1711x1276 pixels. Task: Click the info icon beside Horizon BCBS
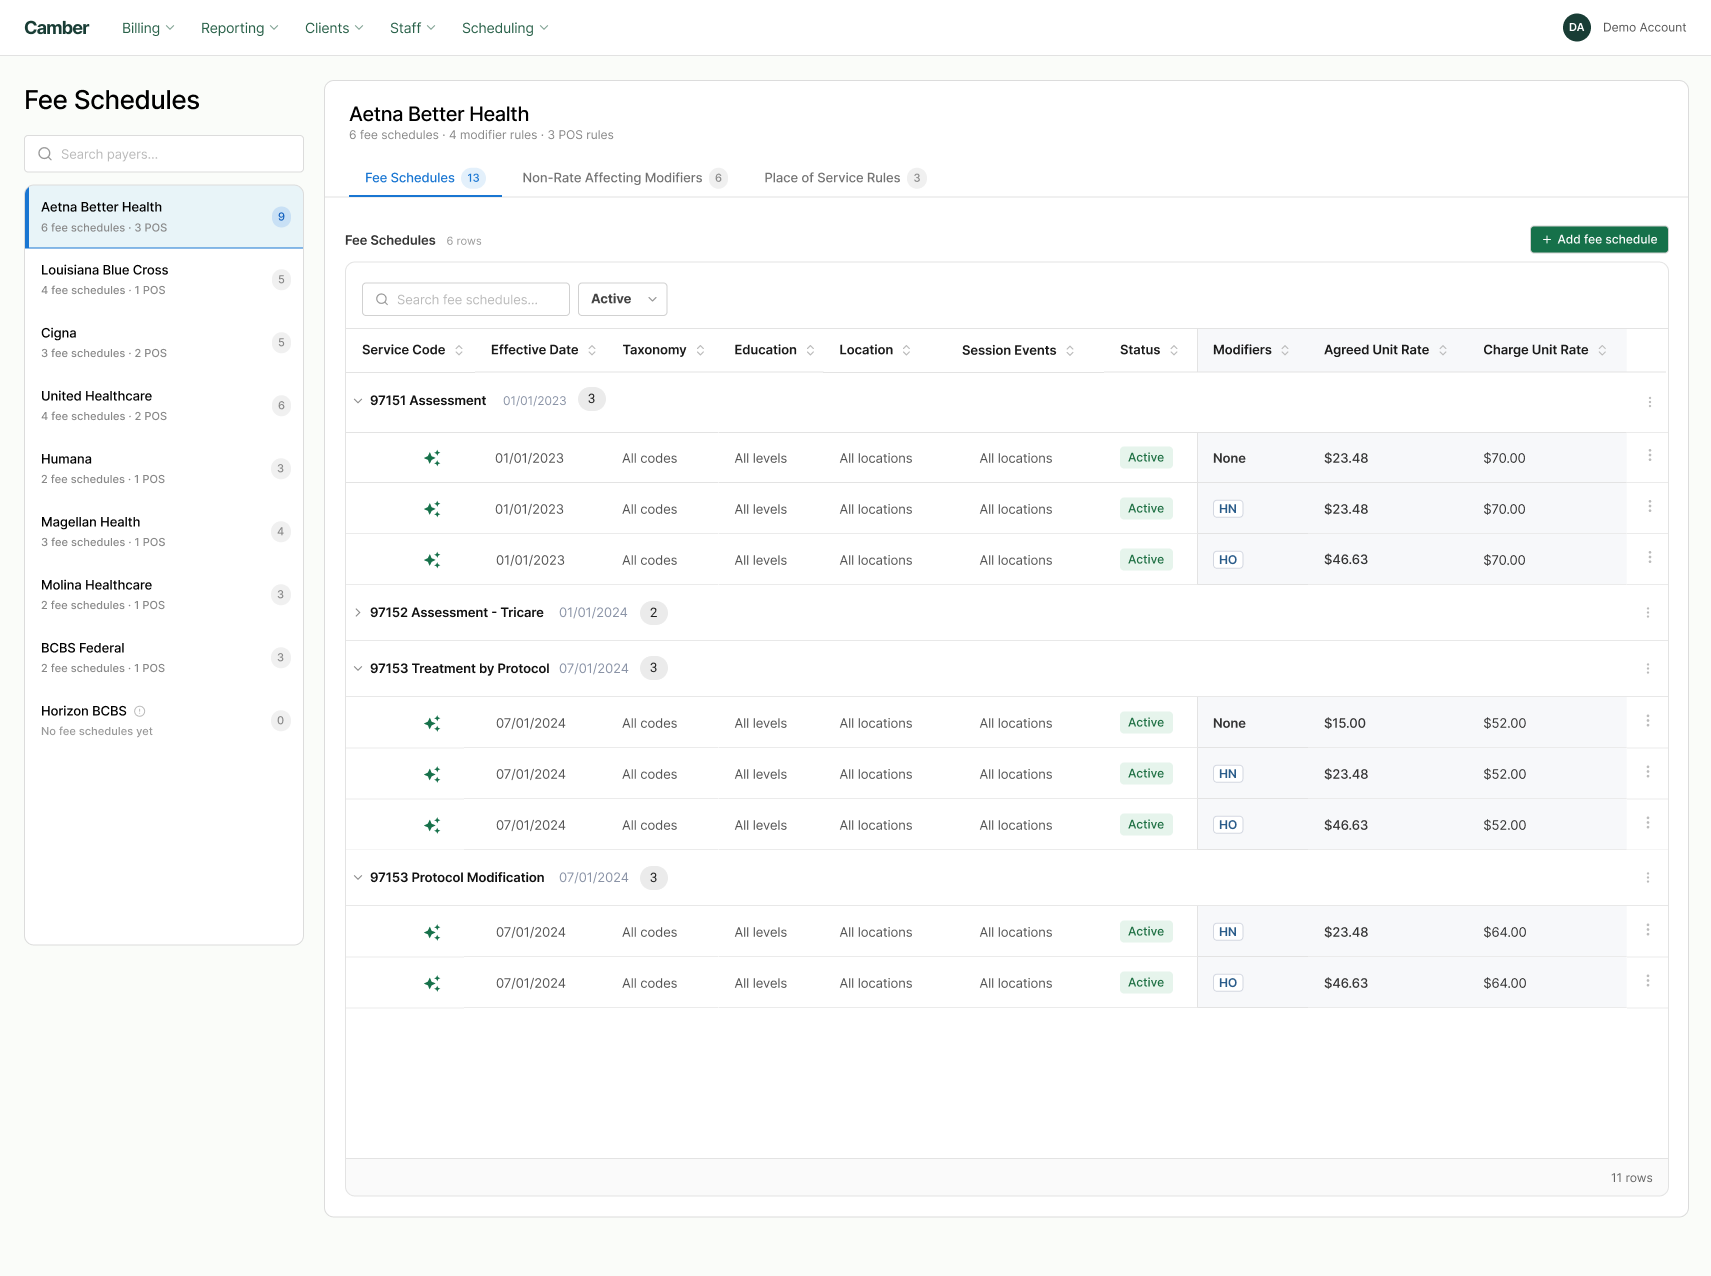click(x=140, y=711)
